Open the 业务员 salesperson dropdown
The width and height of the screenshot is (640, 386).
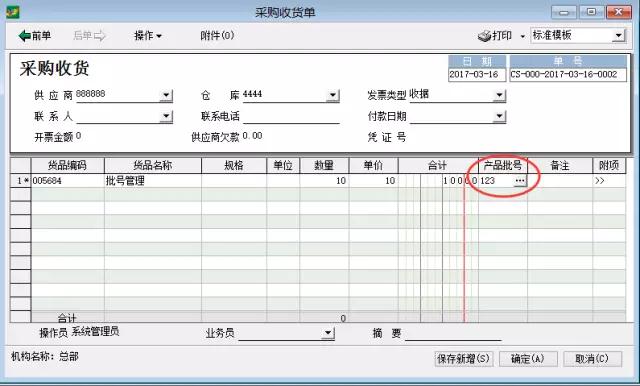tap(328, 333)
